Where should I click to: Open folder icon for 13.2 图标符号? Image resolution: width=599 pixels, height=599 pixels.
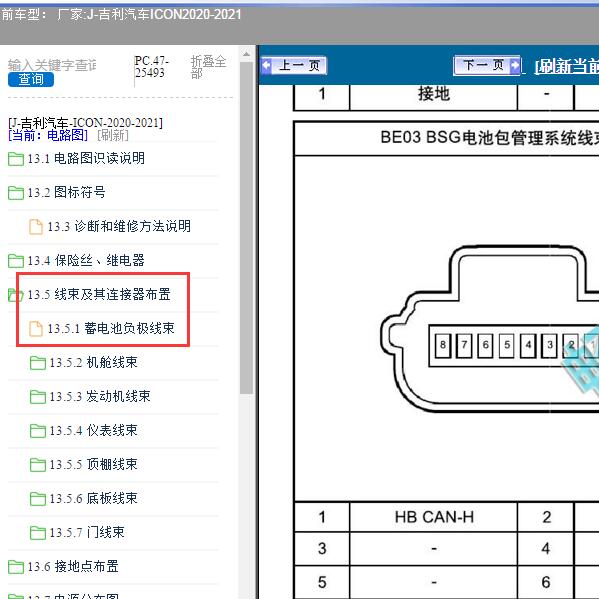coord(16,193)
